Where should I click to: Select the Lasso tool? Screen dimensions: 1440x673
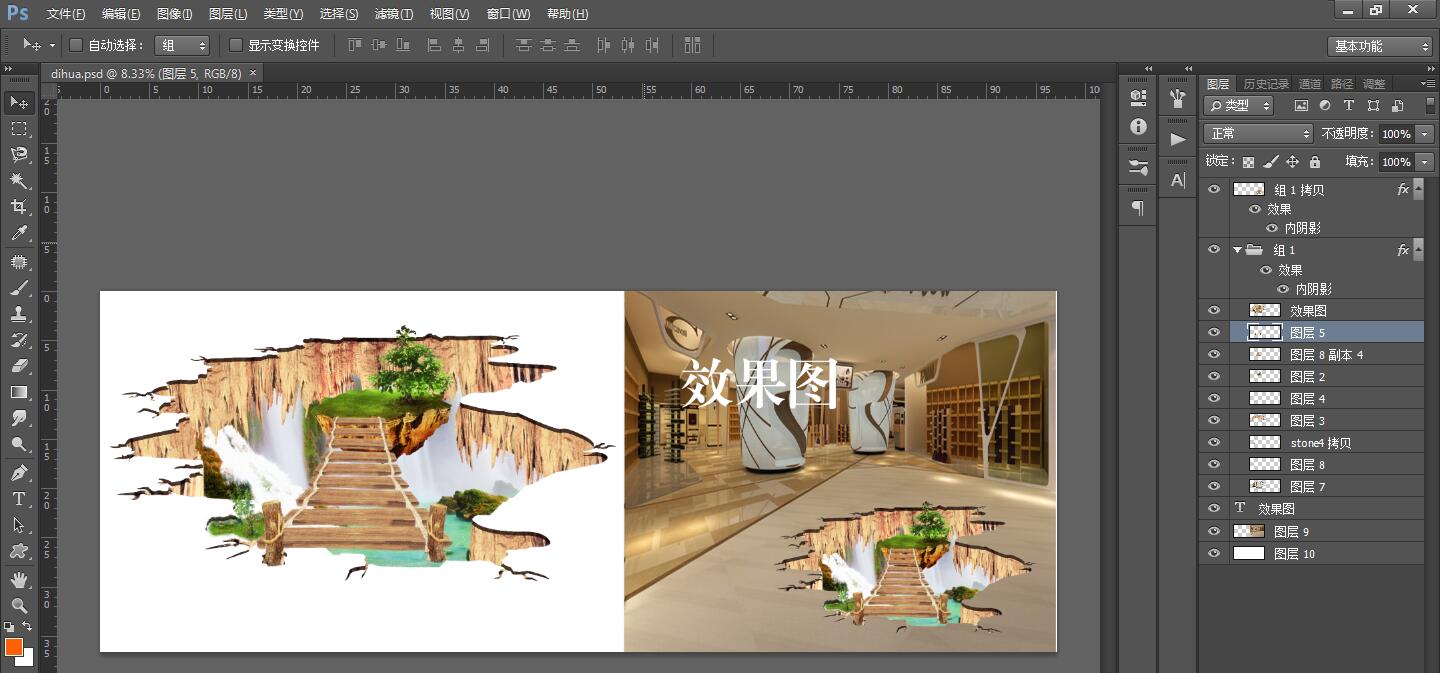(19, 155)
